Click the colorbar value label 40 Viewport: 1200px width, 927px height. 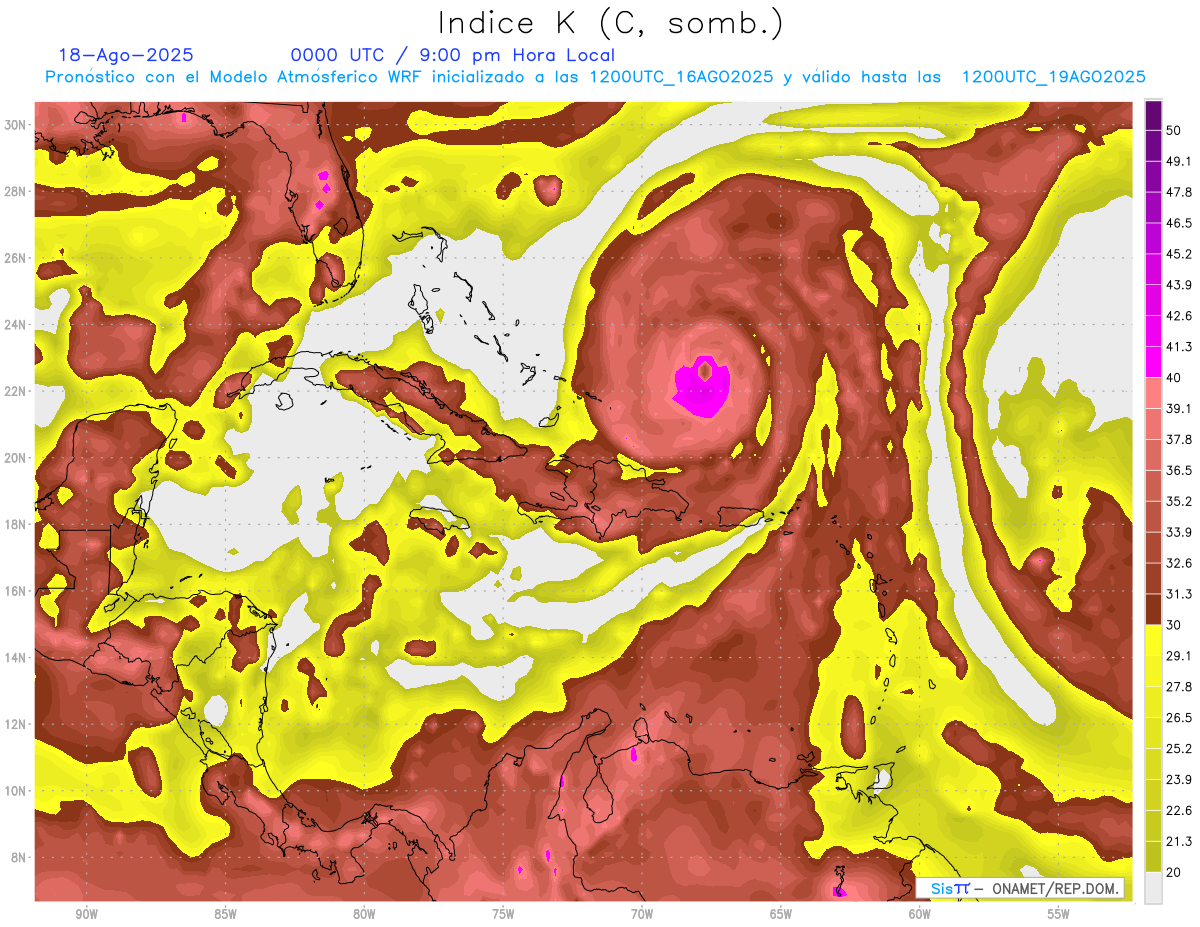[x=1175, y=378]
